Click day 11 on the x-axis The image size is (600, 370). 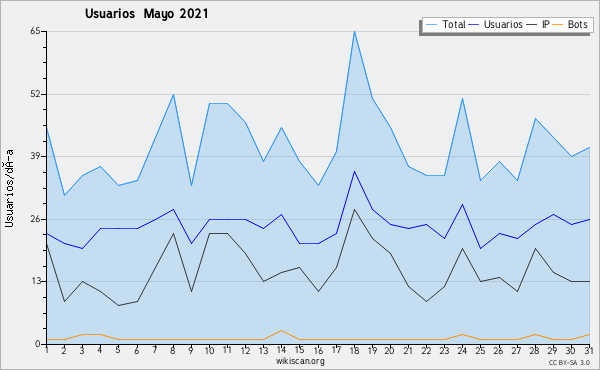227,350
